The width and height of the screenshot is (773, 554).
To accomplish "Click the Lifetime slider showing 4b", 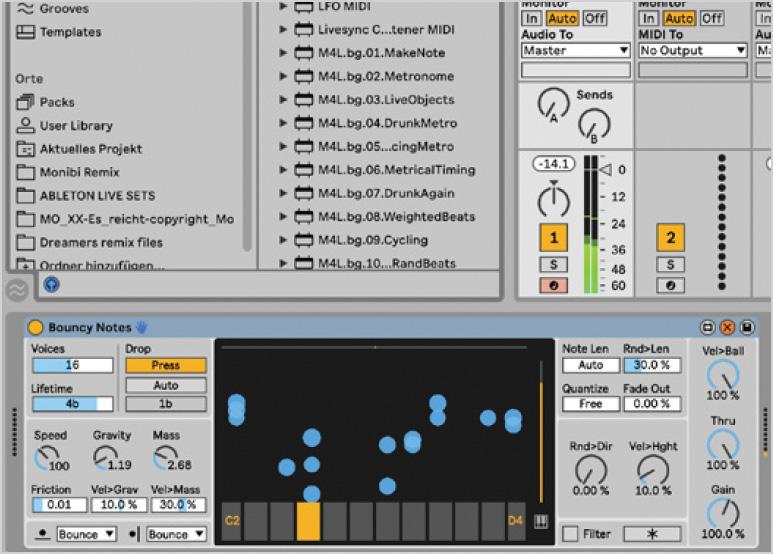I will click(72, 404).
